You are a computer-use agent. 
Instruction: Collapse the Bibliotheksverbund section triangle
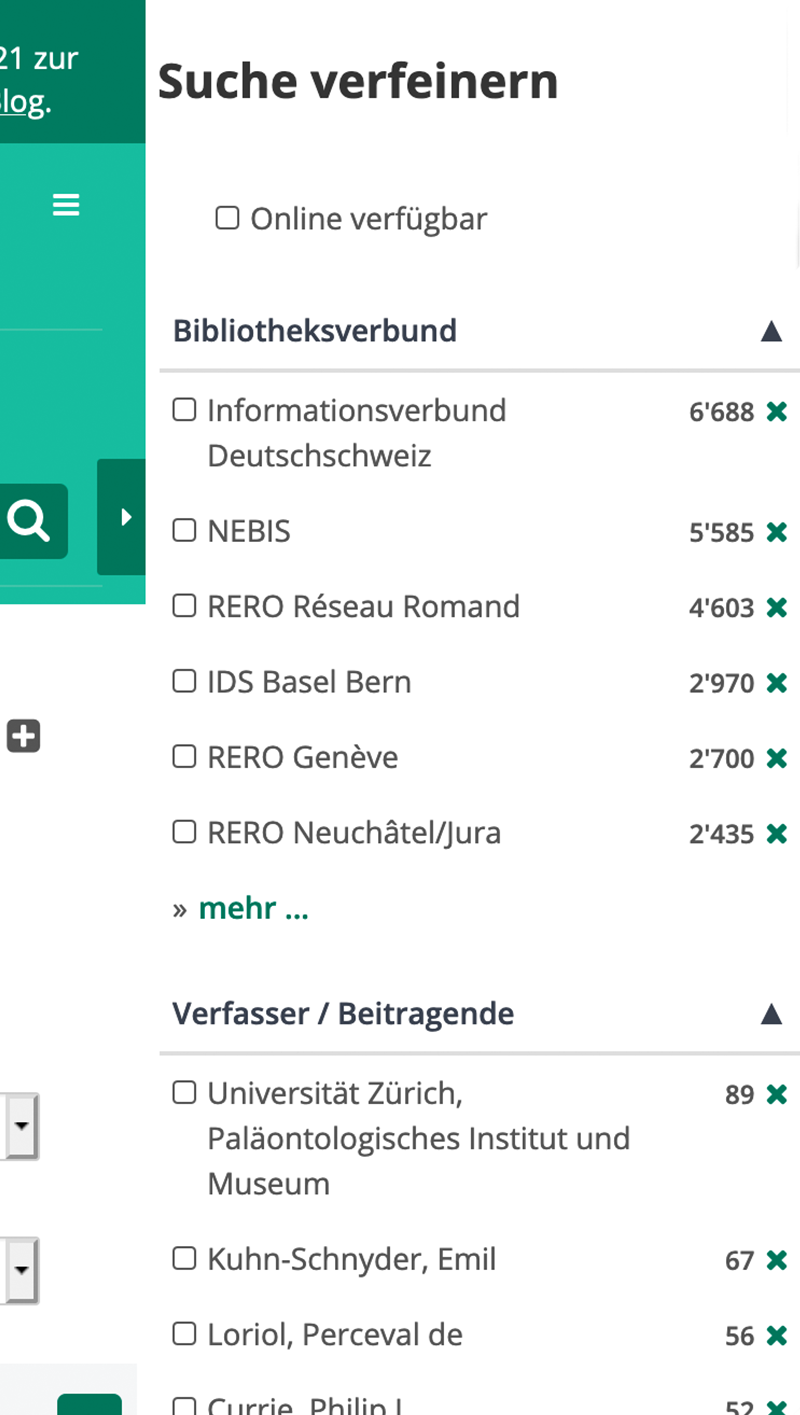771,331
